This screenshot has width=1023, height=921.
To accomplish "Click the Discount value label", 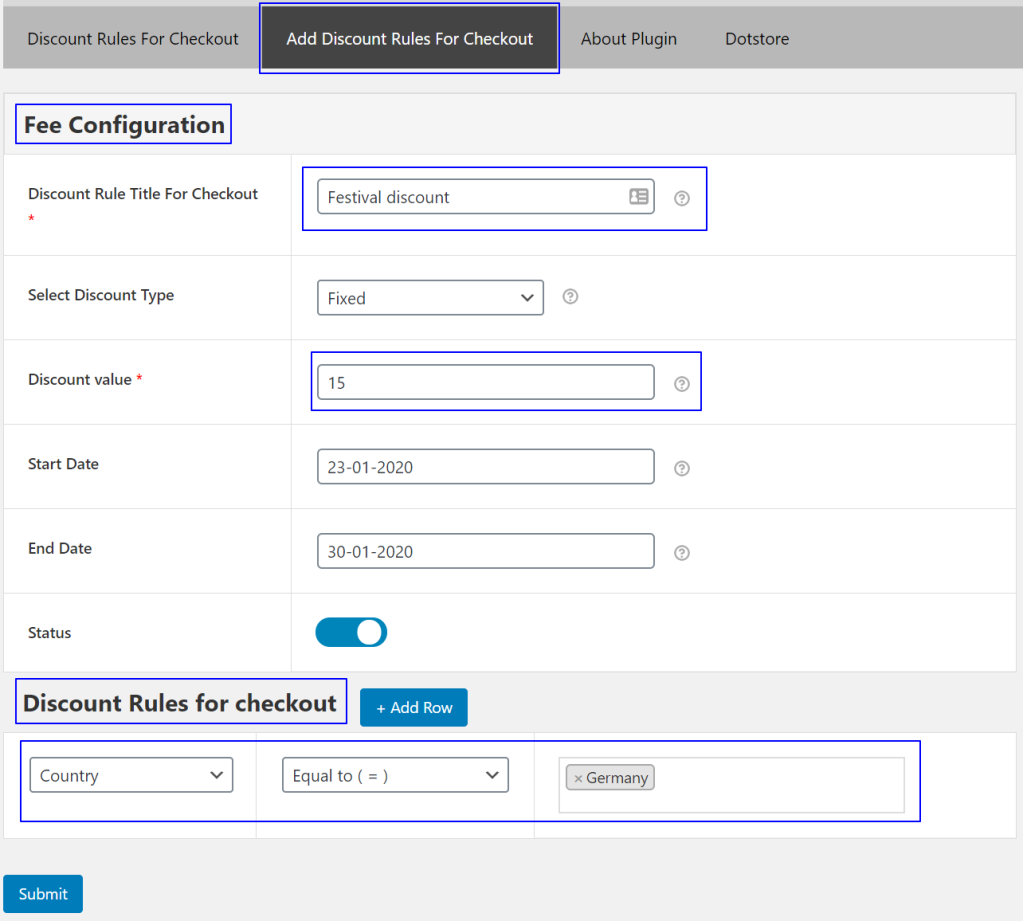I will point(80,380).
